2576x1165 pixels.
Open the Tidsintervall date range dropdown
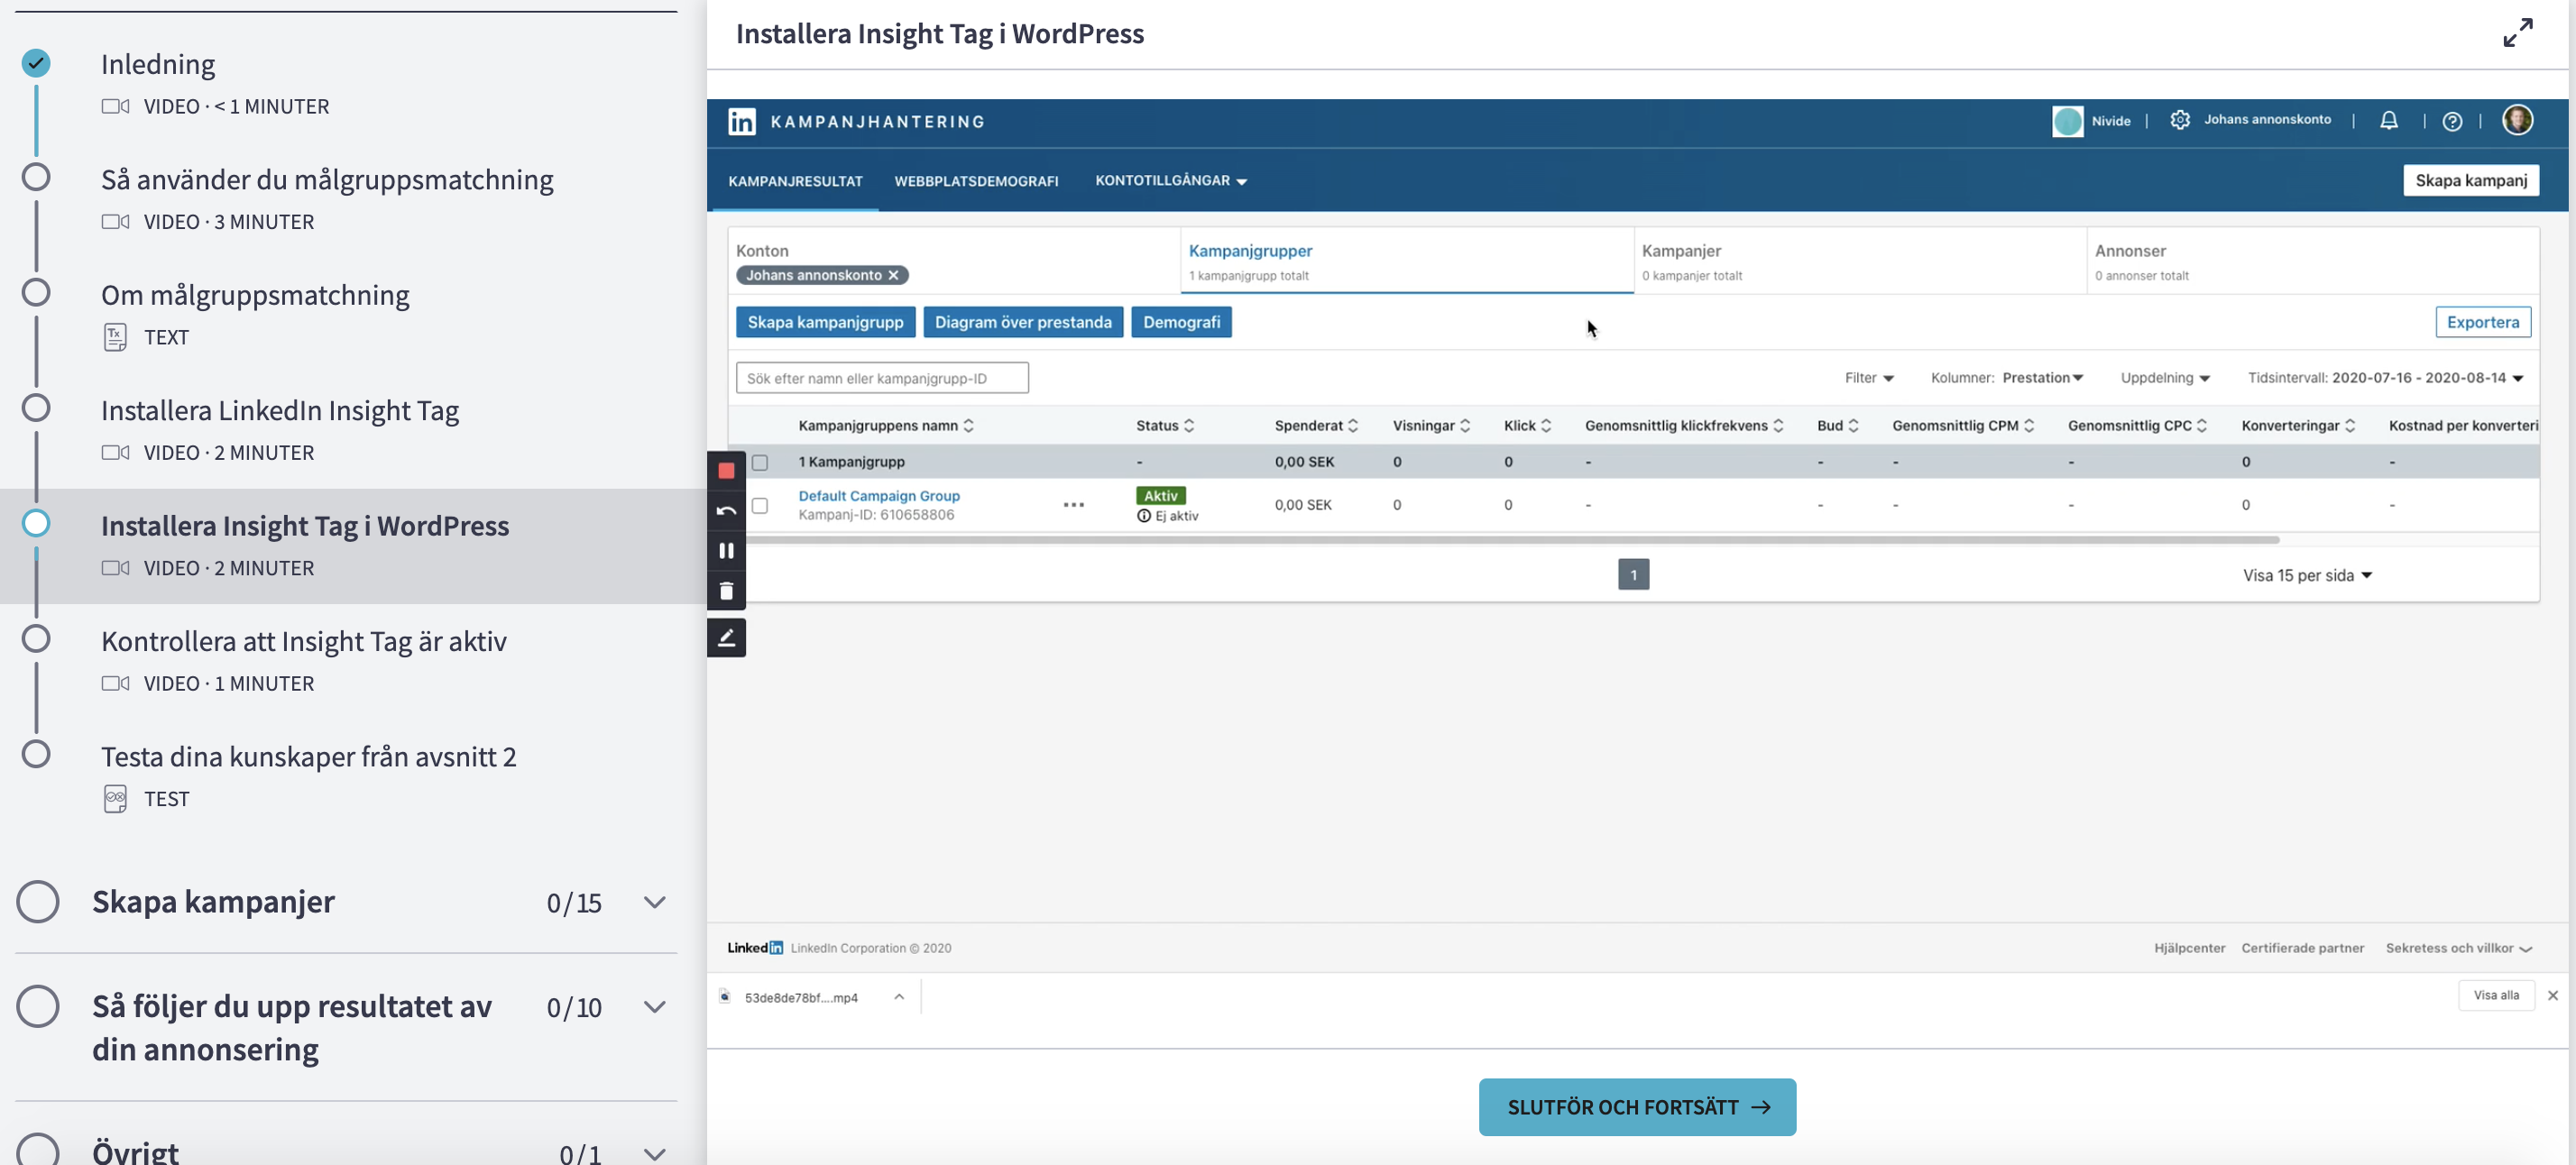point(2385,378)
